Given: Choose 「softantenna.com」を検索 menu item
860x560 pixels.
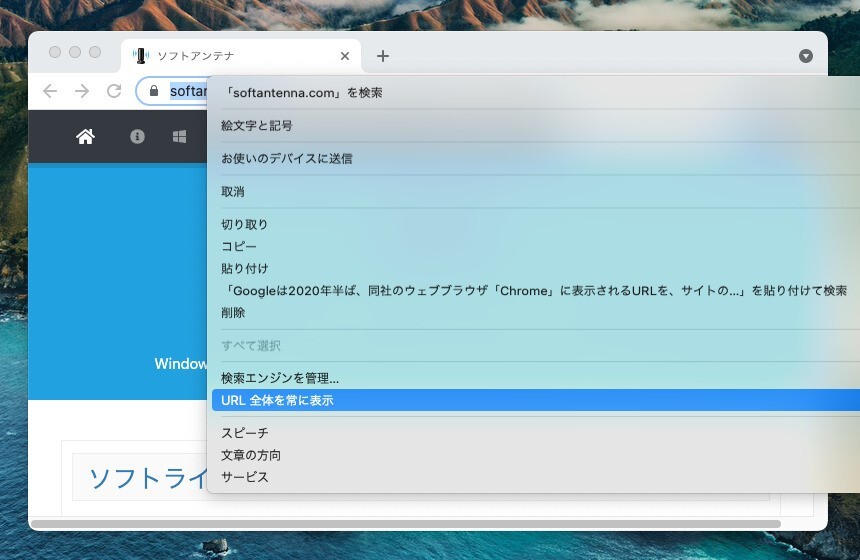Looking at the screenshot, I should [x=304, y=93].
